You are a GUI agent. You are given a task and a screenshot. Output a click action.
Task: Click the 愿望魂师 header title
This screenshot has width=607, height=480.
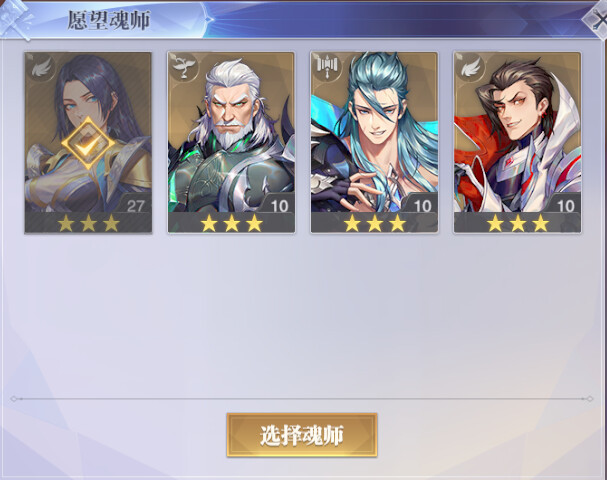click(109, 21)
